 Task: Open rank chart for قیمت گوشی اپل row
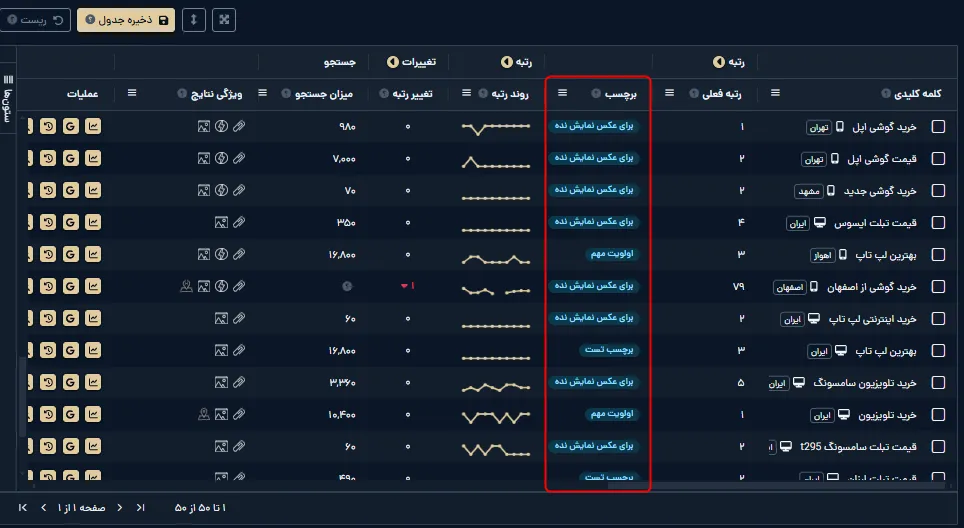pos(93,158)
